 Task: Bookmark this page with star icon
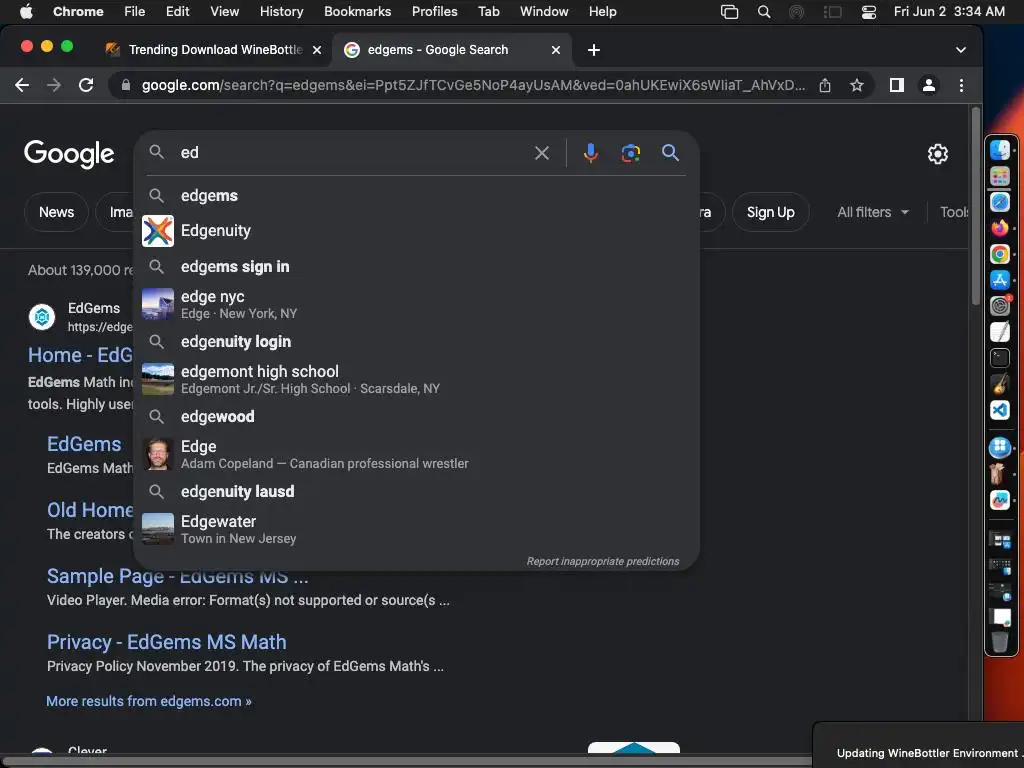(857, 85)
